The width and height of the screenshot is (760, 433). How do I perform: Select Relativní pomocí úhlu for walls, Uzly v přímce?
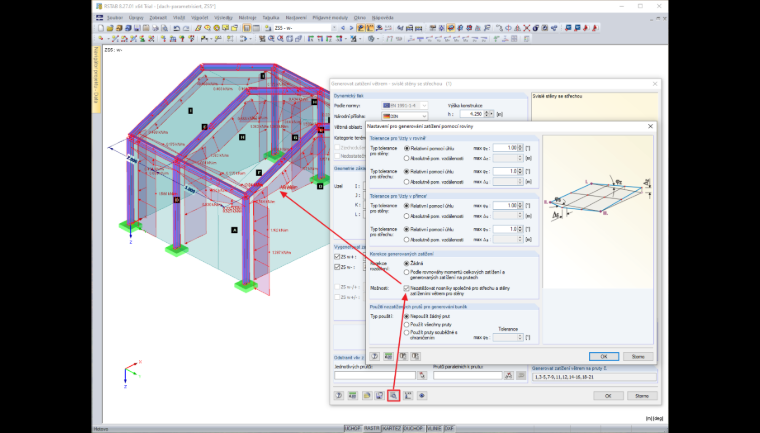(x=407, y=206)
